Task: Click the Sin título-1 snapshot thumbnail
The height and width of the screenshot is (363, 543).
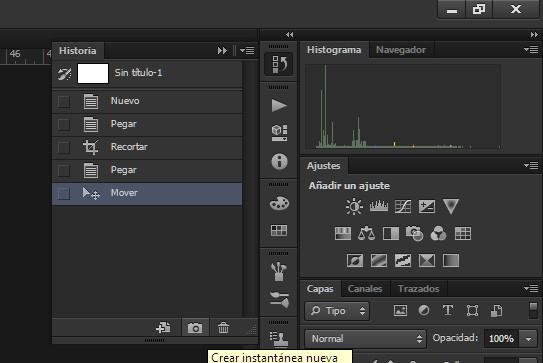Action: coord(93,73)
